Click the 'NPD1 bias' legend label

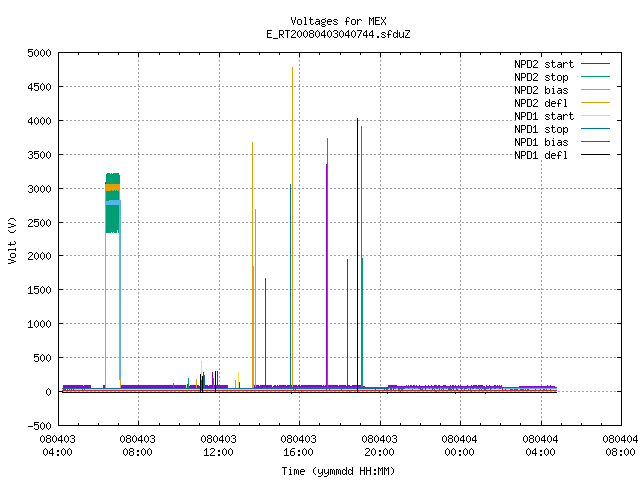(x=541, y=142)
